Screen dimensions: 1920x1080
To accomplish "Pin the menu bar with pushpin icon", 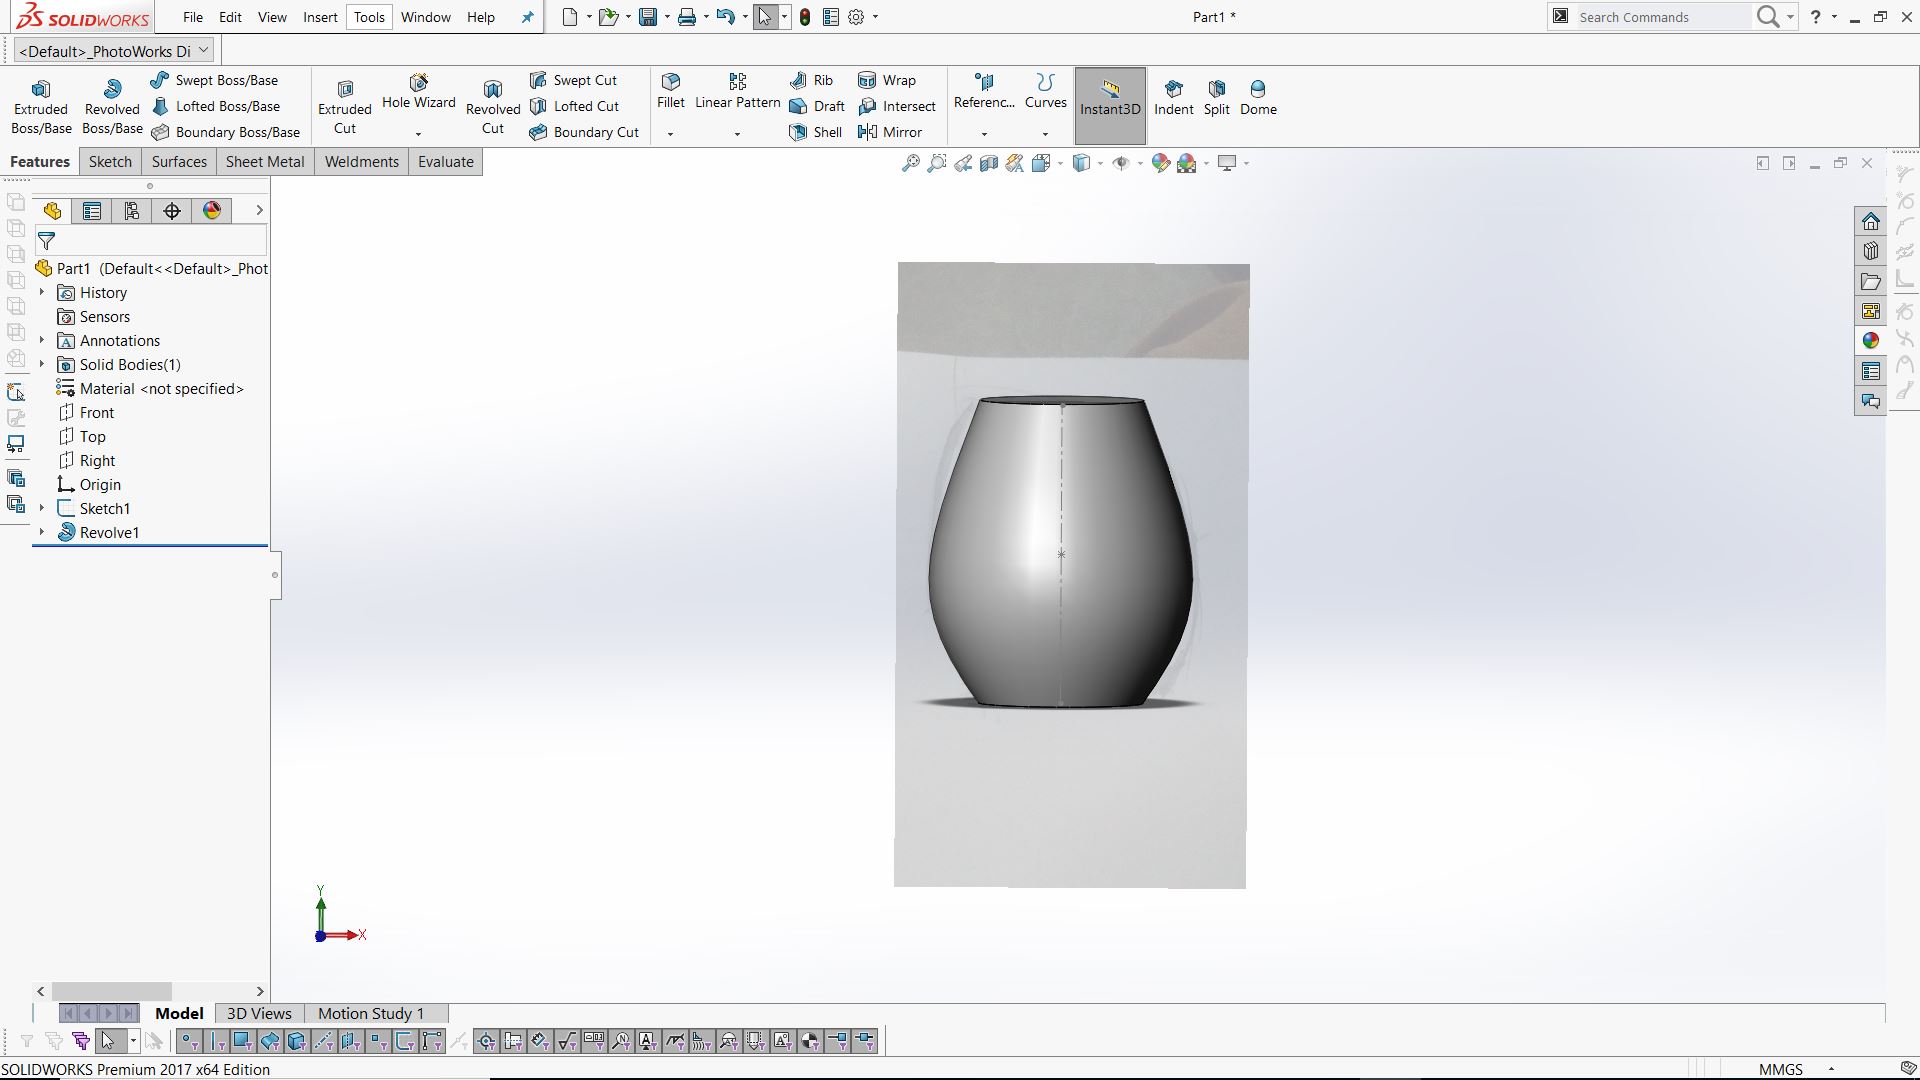I will (x=527, y=17).
